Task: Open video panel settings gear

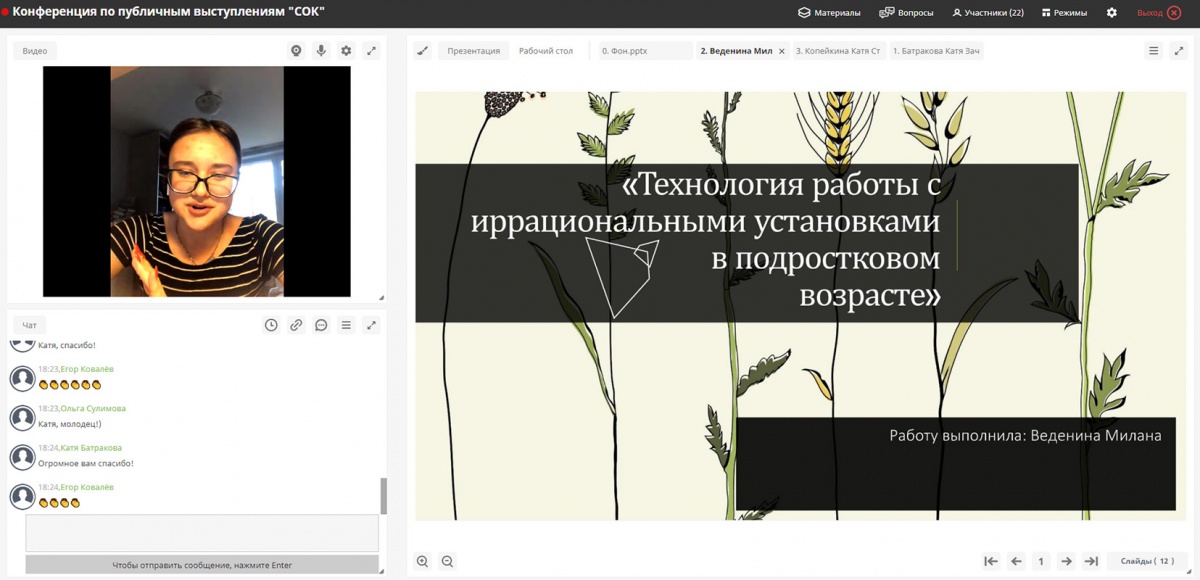Action: pos(346,51)
